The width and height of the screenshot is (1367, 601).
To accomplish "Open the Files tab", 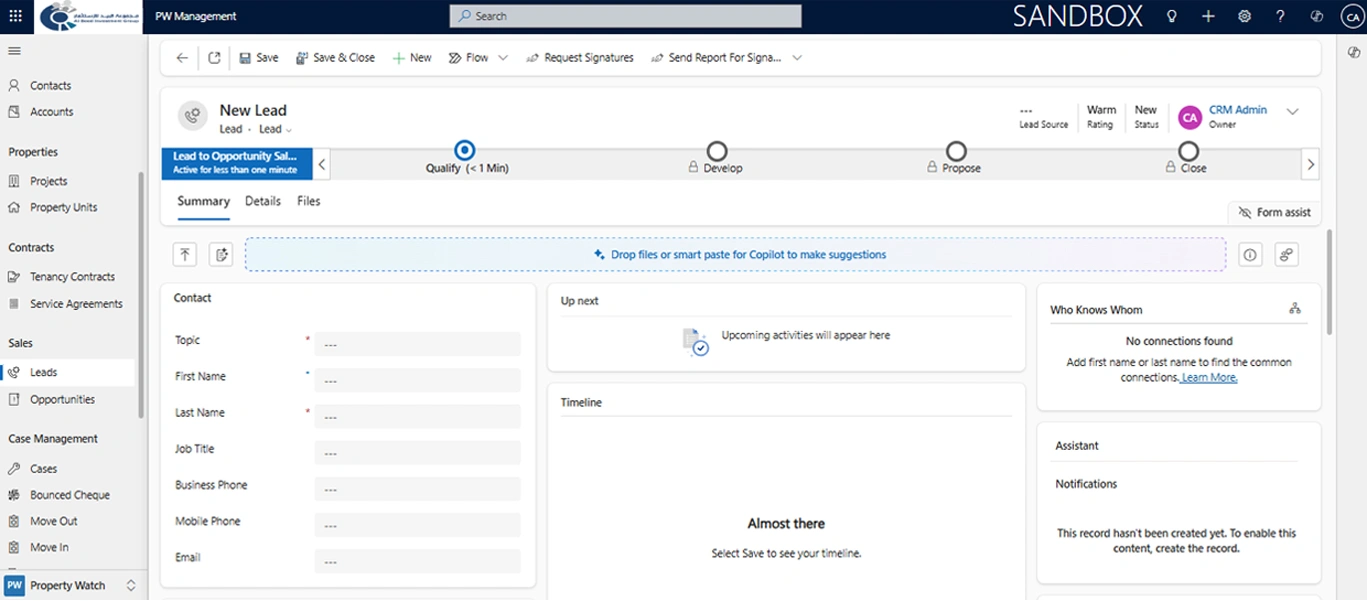I will click(308, 201).
